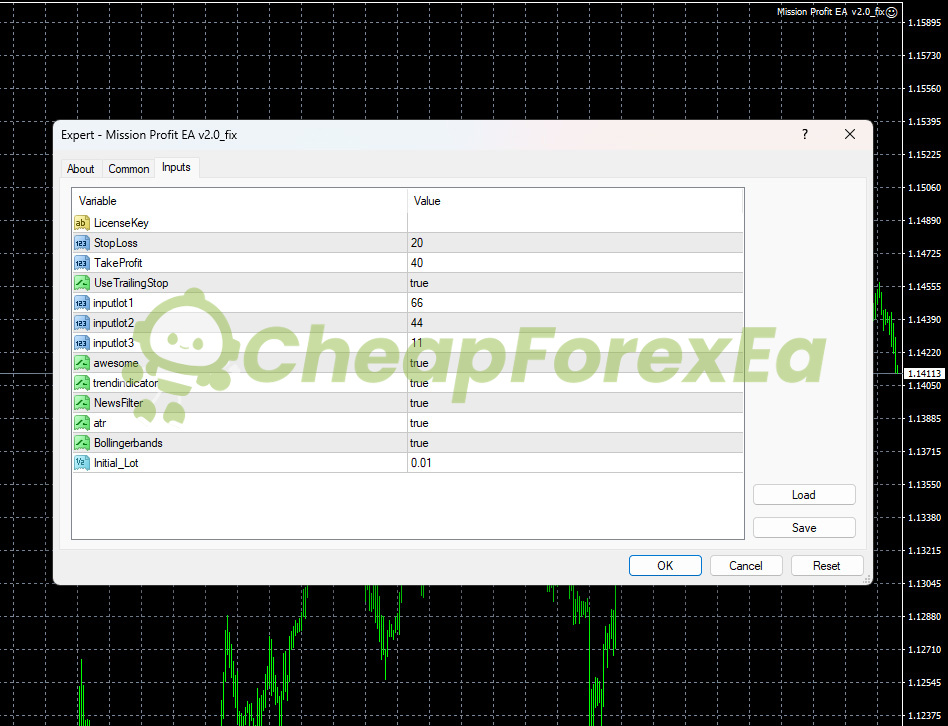Click the Initial_Lot double type icon
The image size is (948, 726).
click(82, 462)
